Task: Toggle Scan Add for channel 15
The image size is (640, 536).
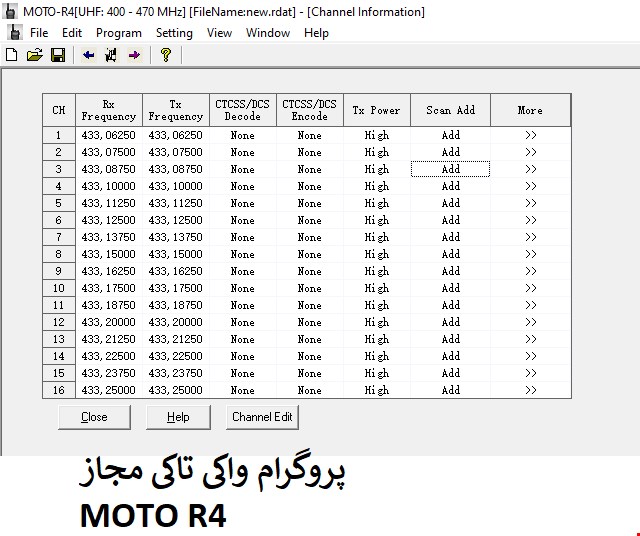Action: (x=451, y=373)
